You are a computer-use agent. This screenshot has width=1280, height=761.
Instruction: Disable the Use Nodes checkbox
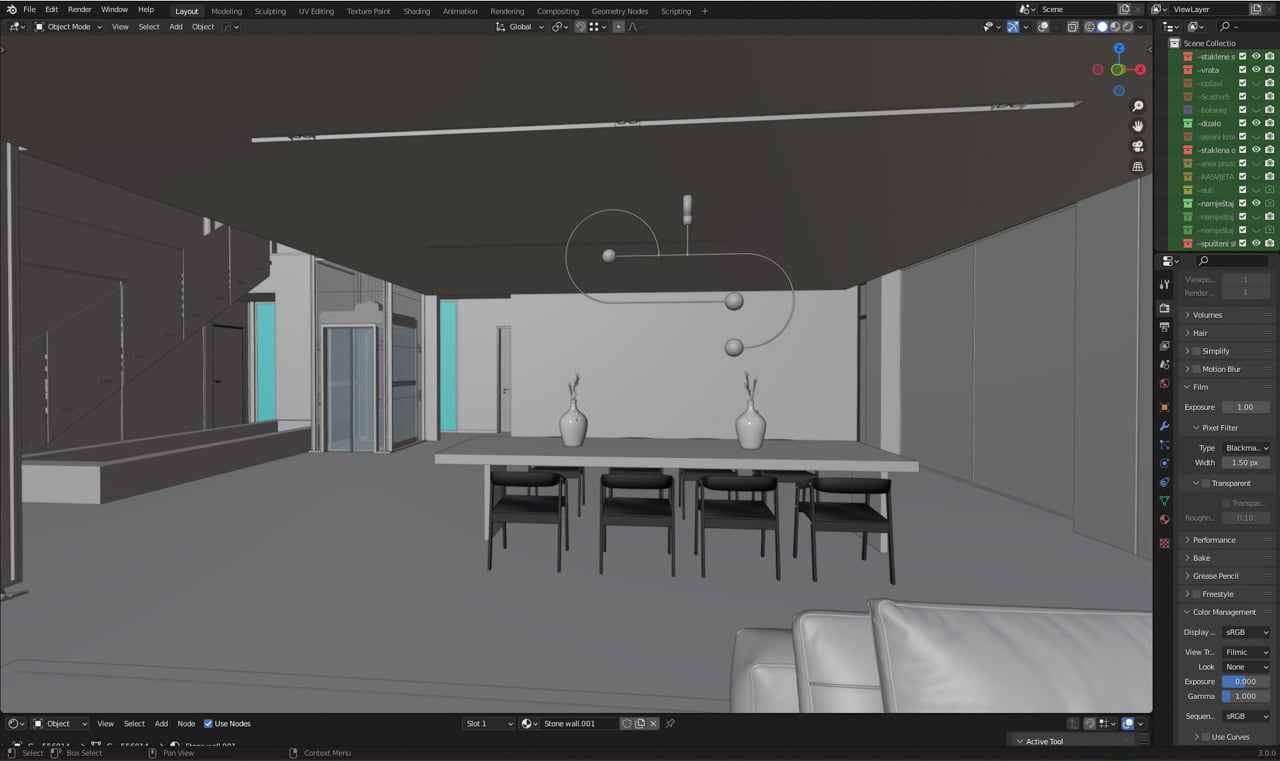pos(209,724)
